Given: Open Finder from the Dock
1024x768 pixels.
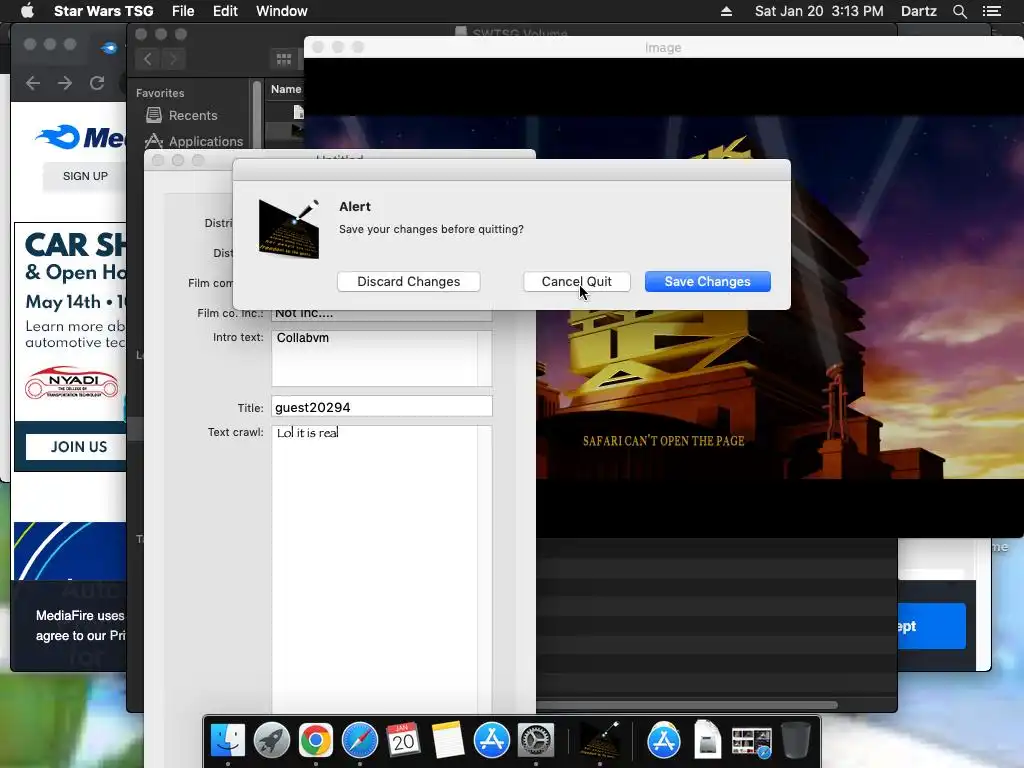Looking at the screenshot, I should (227, 741).
